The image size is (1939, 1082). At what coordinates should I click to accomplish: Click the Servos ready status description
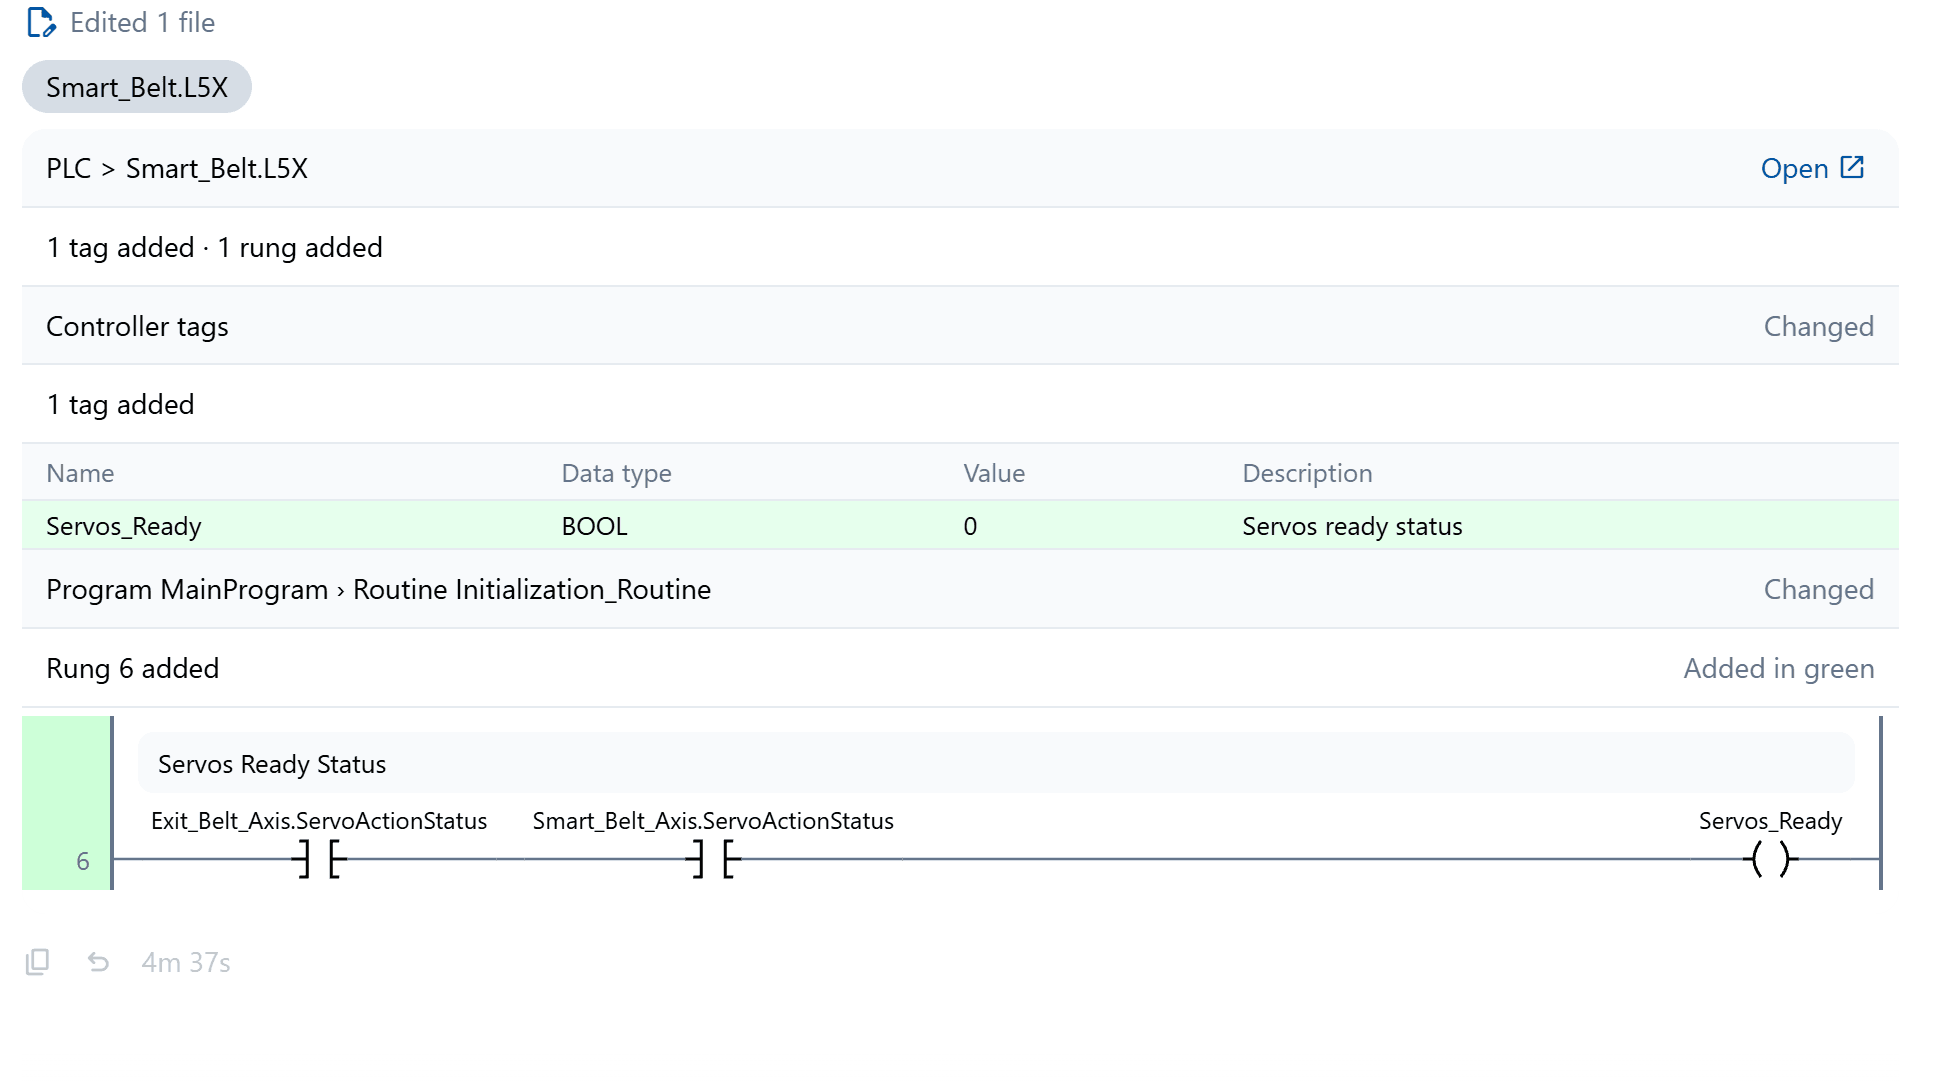[x=1352, y=526]
